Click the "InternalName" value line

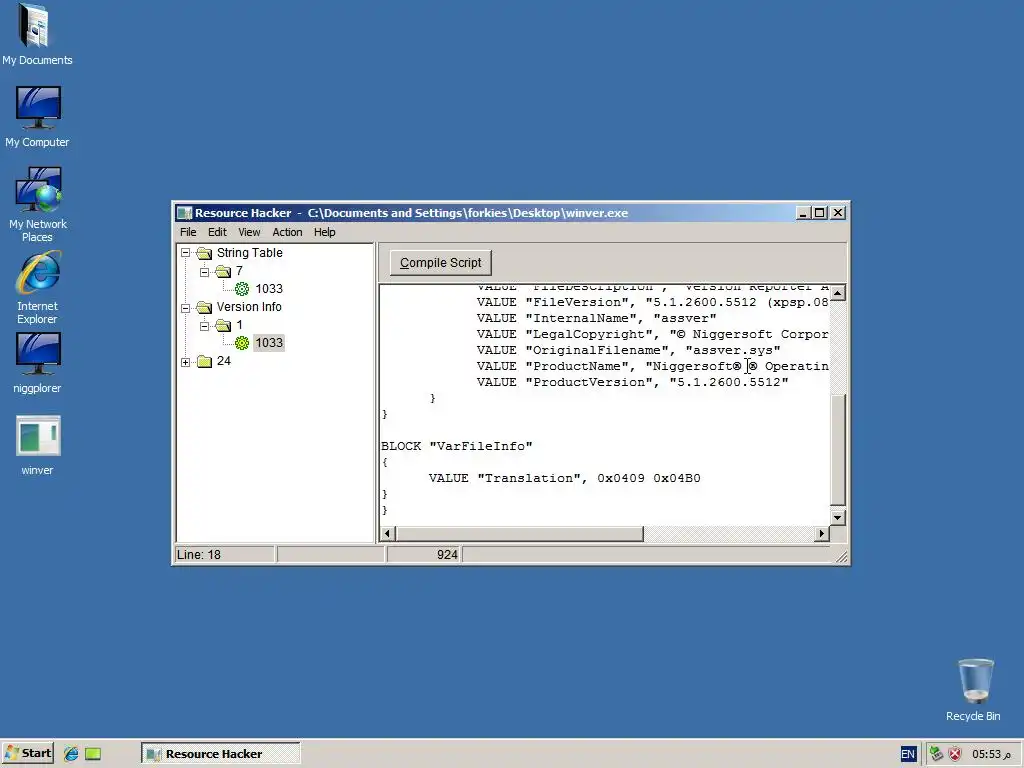(x=596, y=318)
